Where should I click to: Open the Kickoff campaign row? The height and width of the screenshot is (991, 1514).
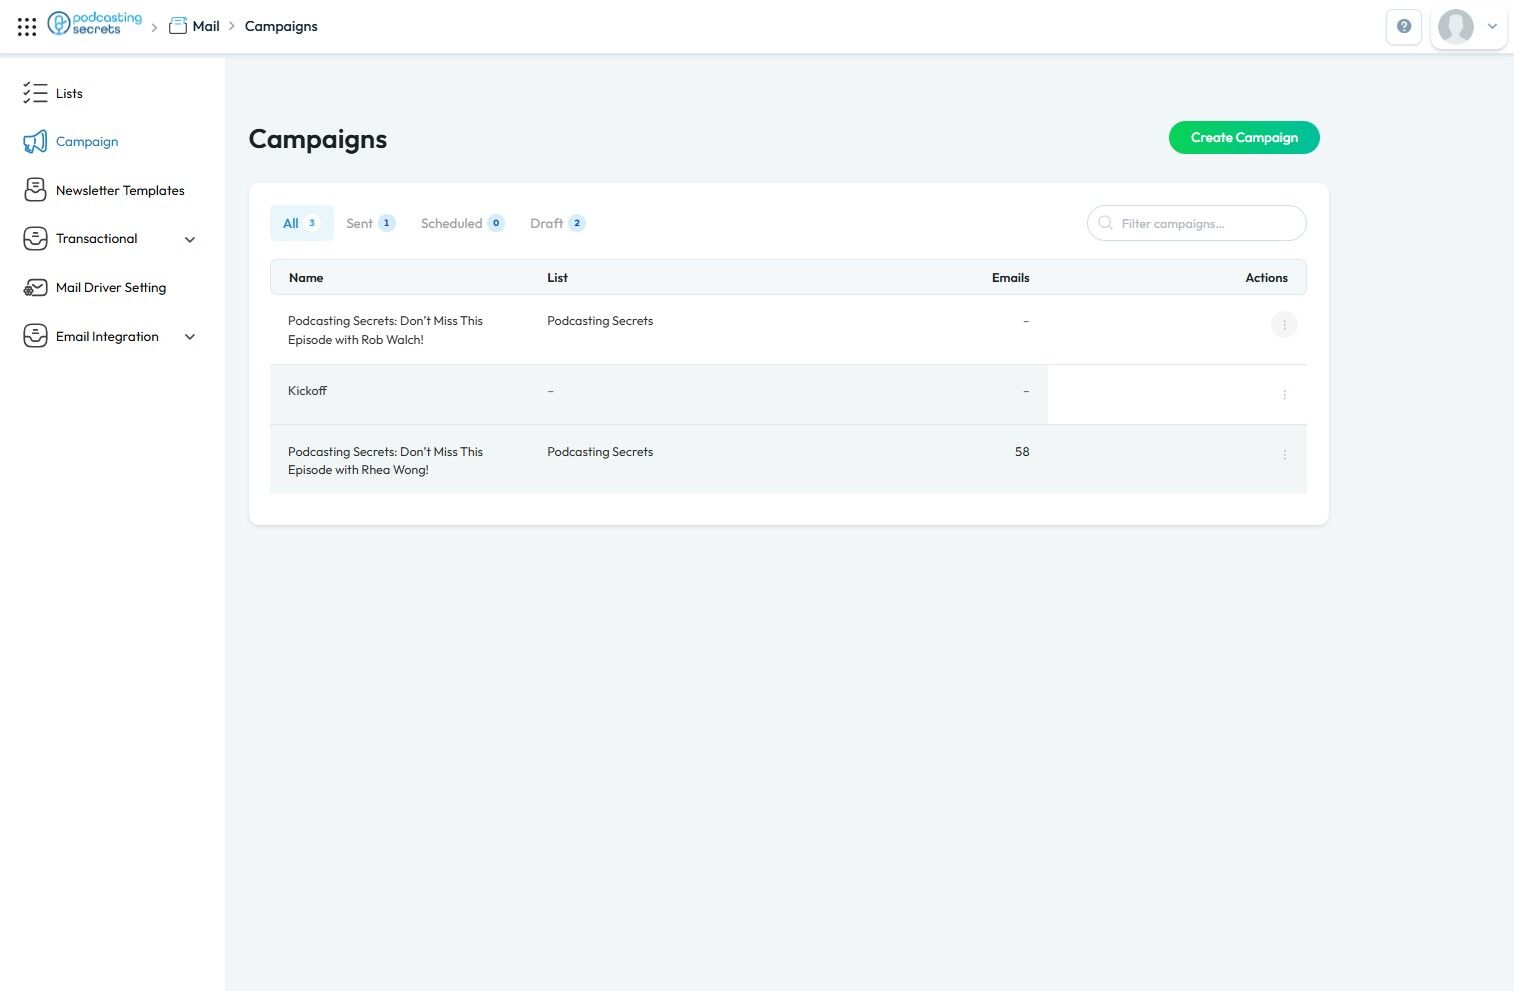308,391
